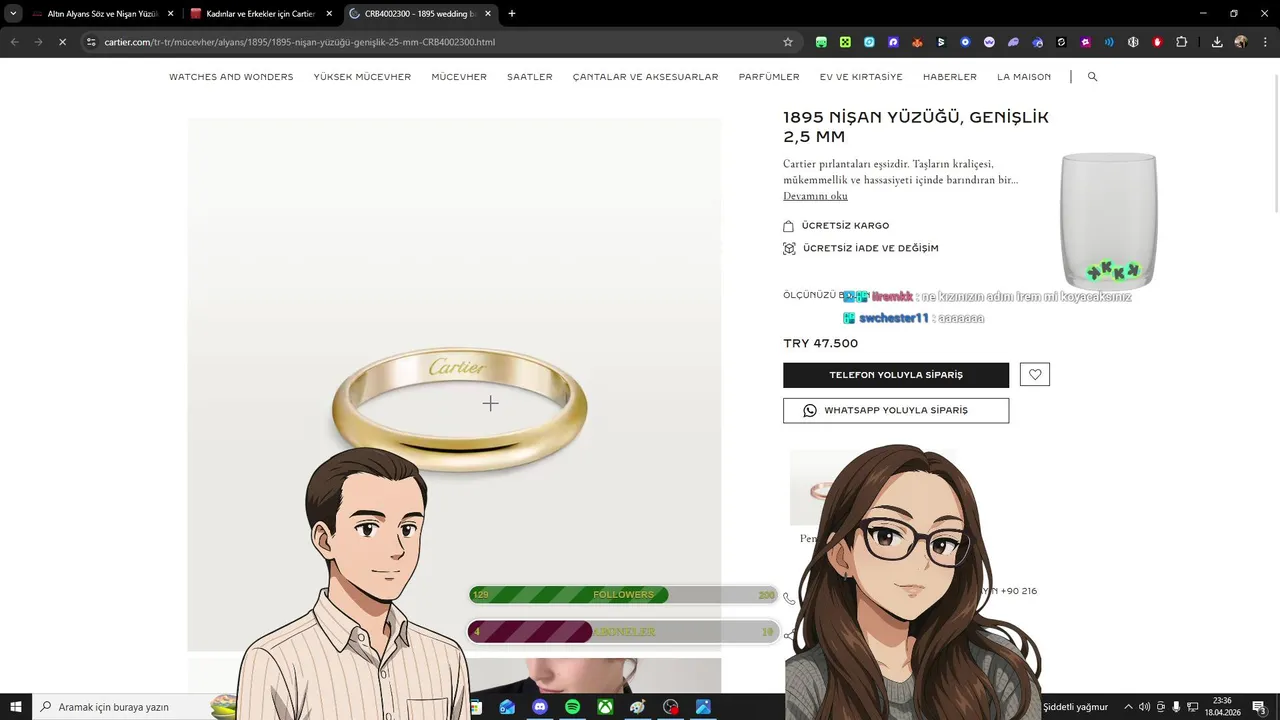Viewport: 1280px width, 720px height.
Task: Close the Altın Alyans tab
Action: [170, 14]
